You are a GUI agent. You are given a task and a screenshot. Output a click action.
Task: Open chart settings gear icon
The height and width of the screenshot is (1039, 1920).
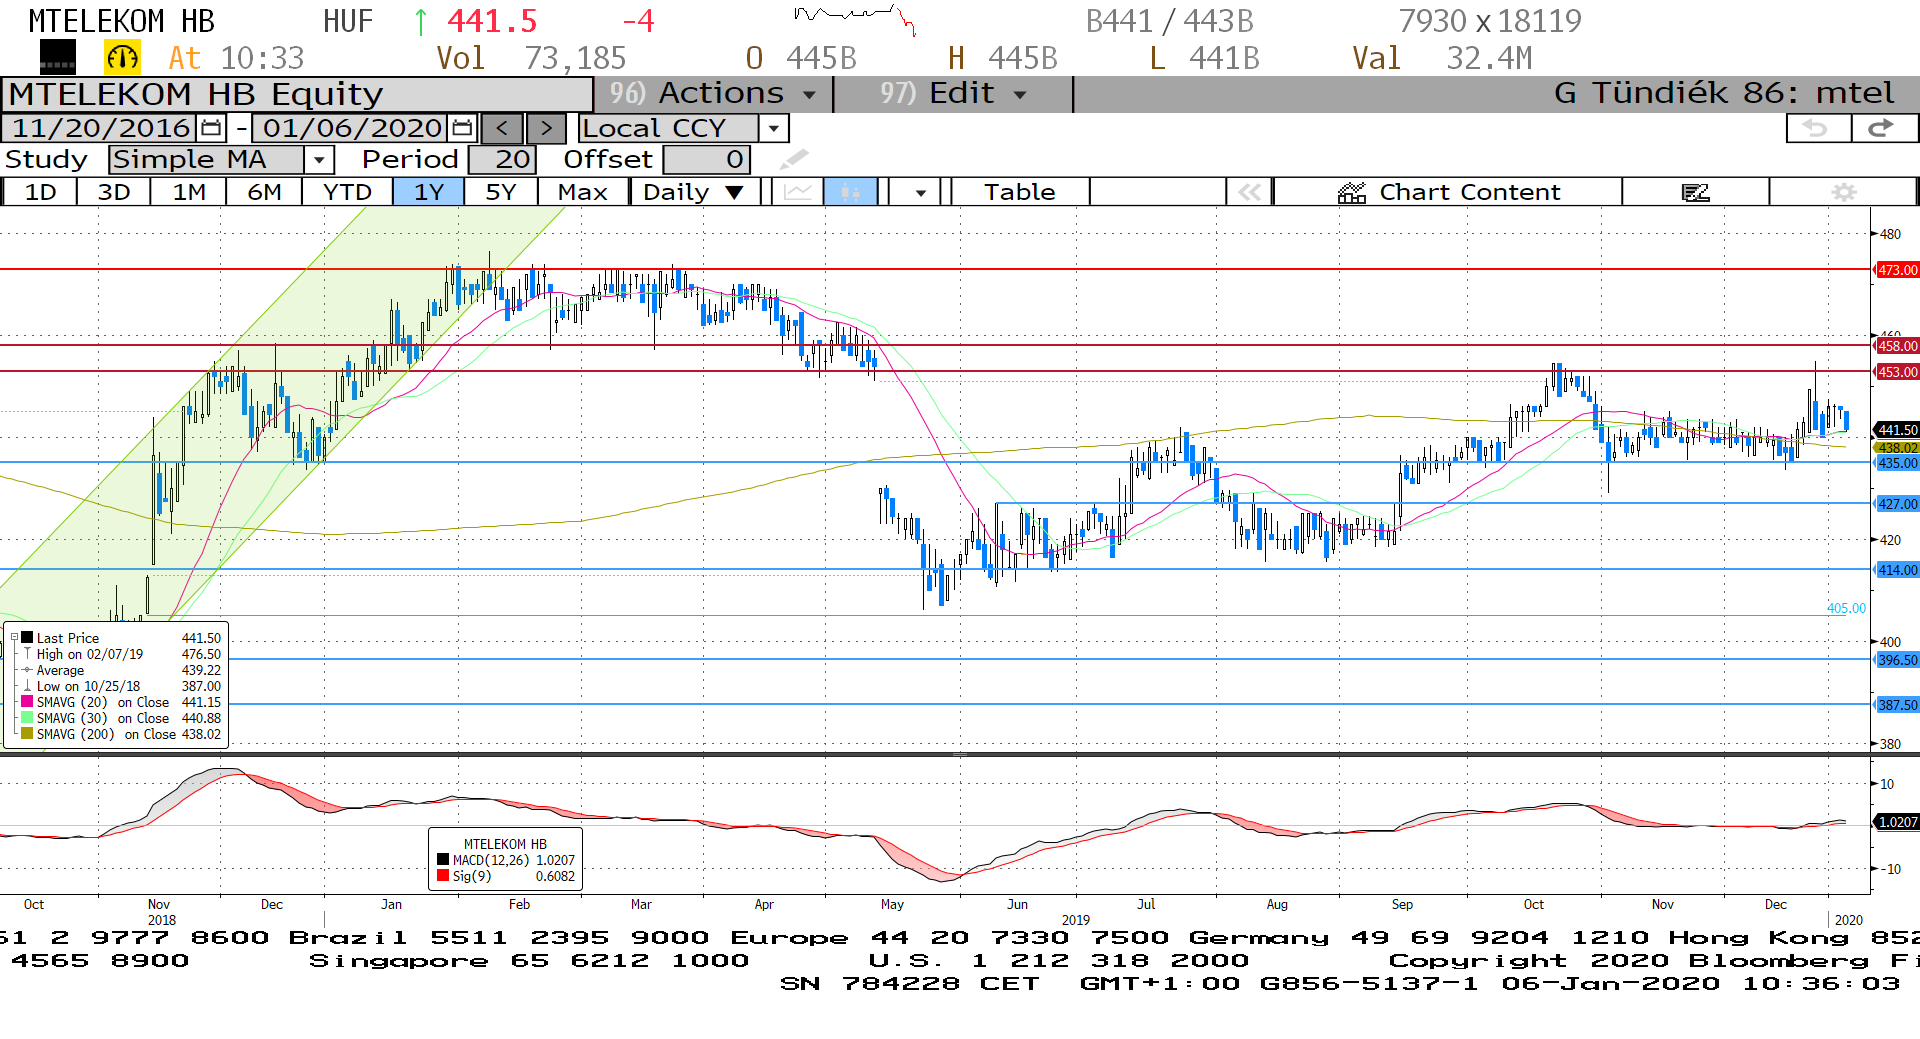(x=1843, y=192)
